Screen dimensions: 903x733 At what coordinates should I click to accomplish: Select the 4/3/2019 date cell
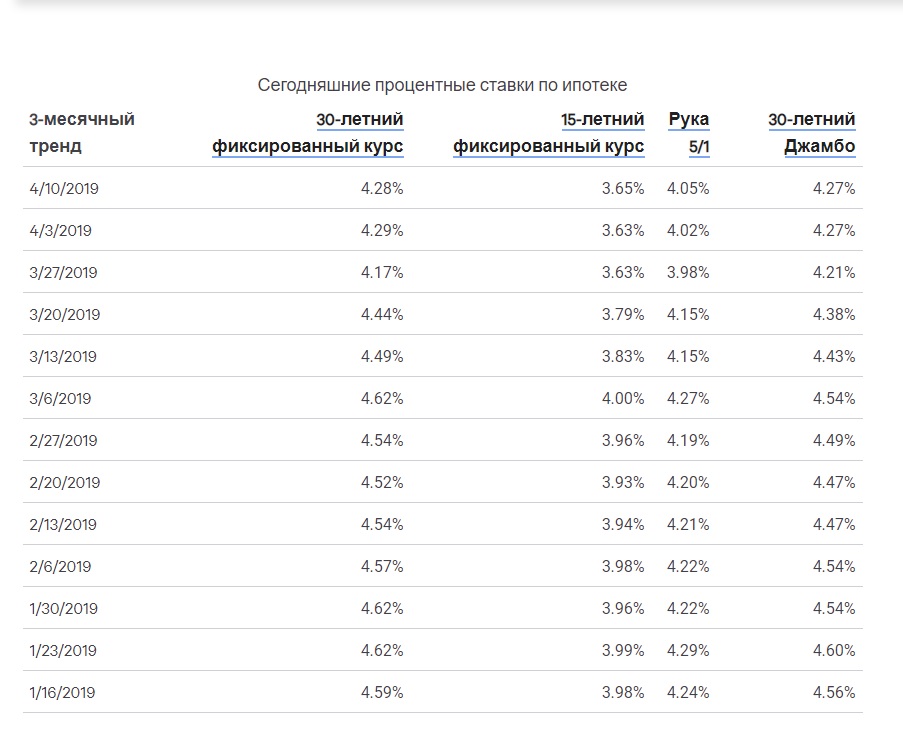[x=61, y=230]
